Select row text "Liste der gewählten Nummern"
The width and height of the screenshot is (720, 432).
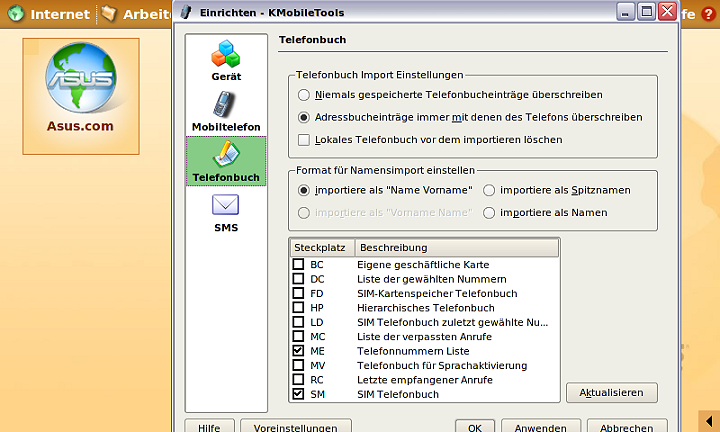[x=432, y=279]
